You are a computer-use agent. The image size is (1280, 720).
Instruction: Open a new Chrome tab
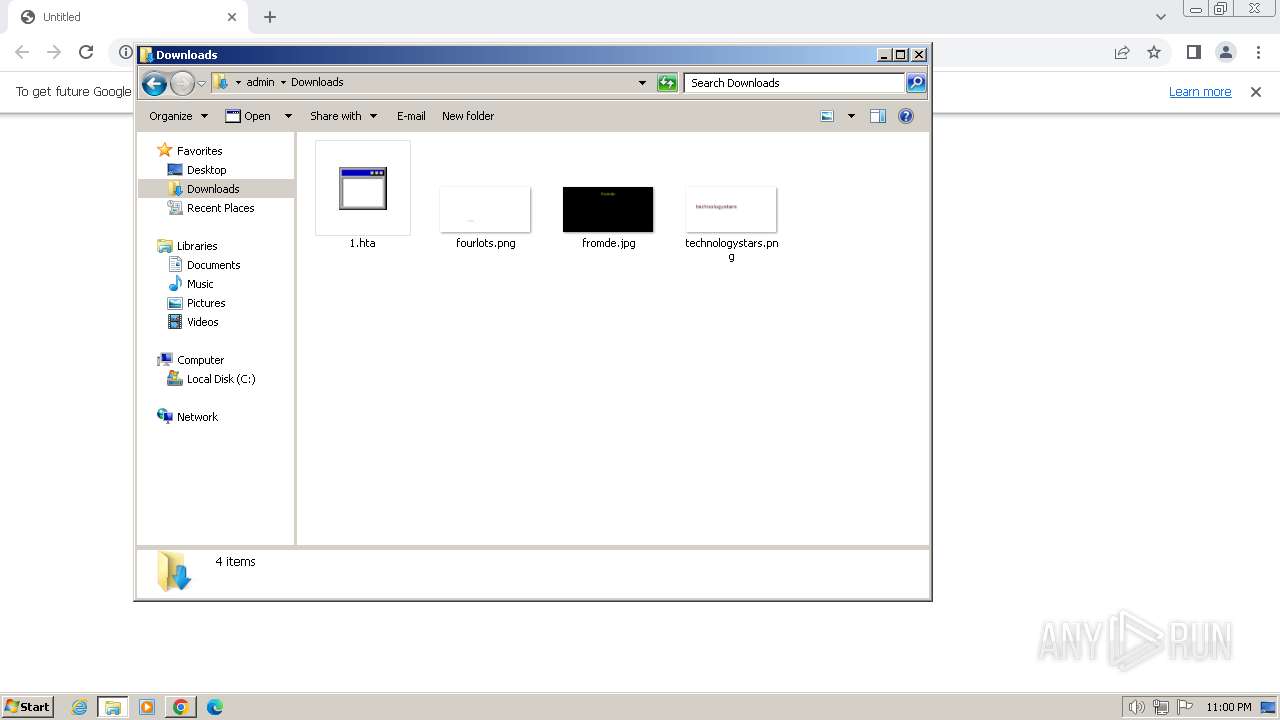pyautogui.click(x=270, y=17)
